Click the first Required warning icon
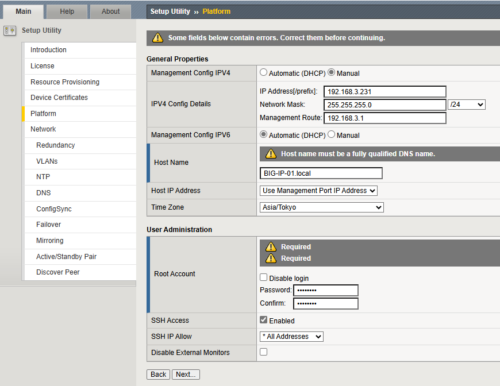The image size is (500, 386). point(271,247)
